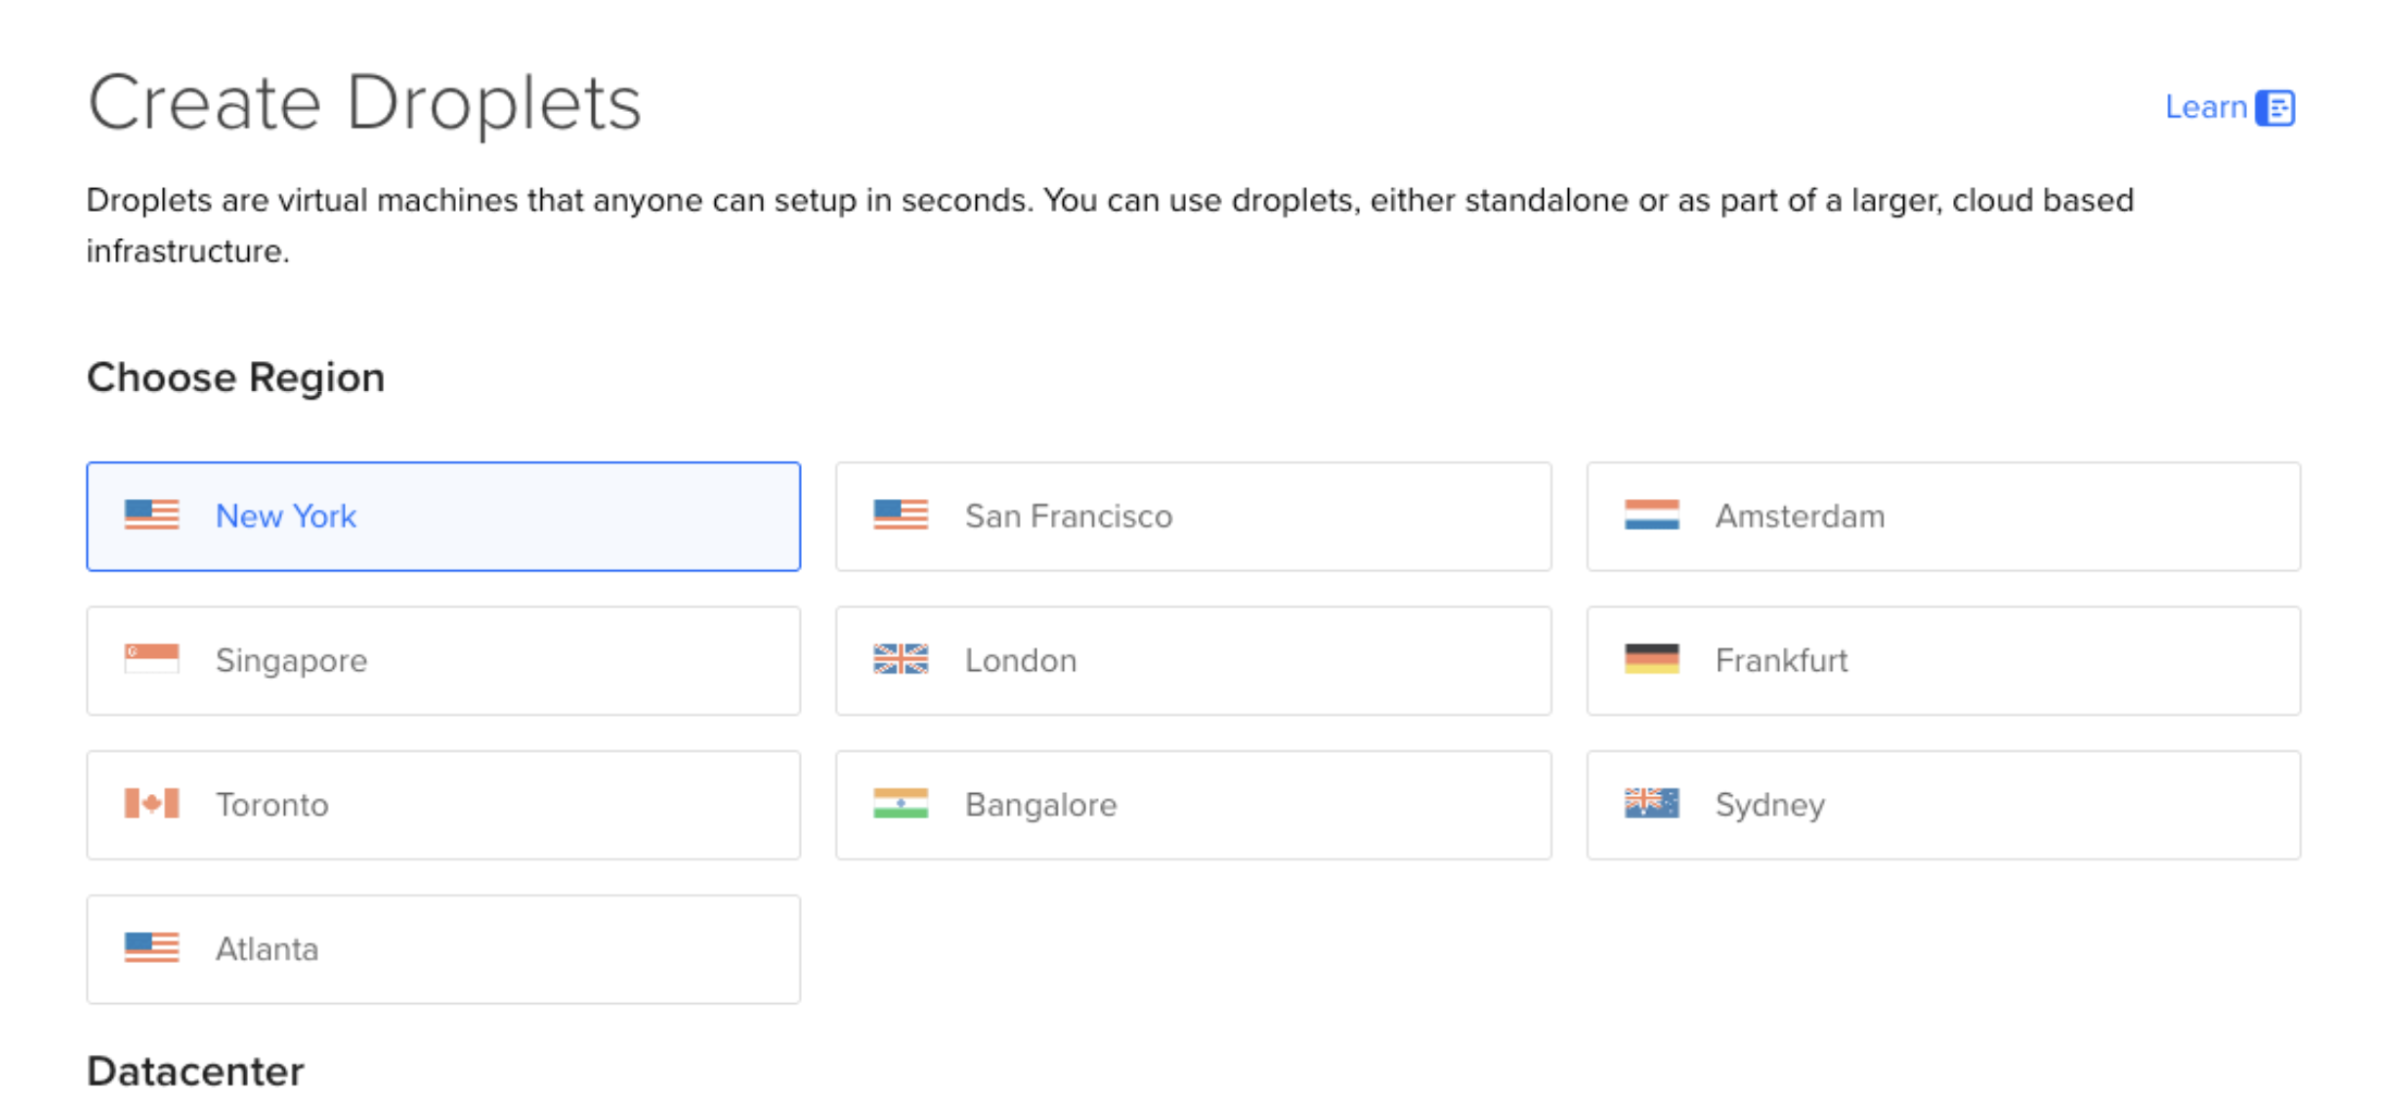The height and width of the screenshot is (1118, 2408).
Task: Click the Canada flag icon beside Toronto
Action: pos(152,804)
